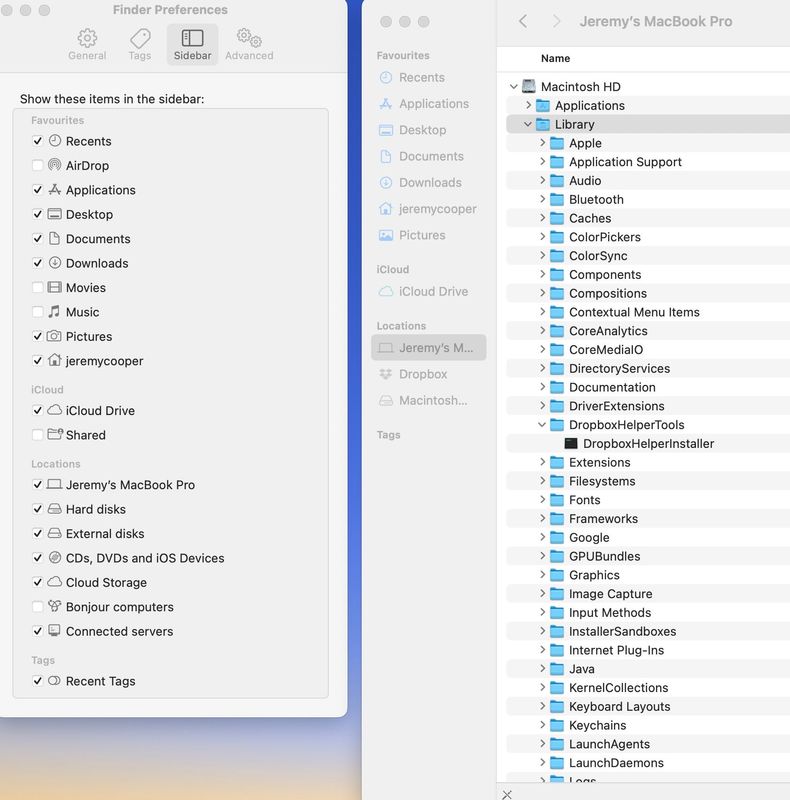Click the Audio folder icon
Viewport: 790px width, 800px height.
[x=557, y=181]
